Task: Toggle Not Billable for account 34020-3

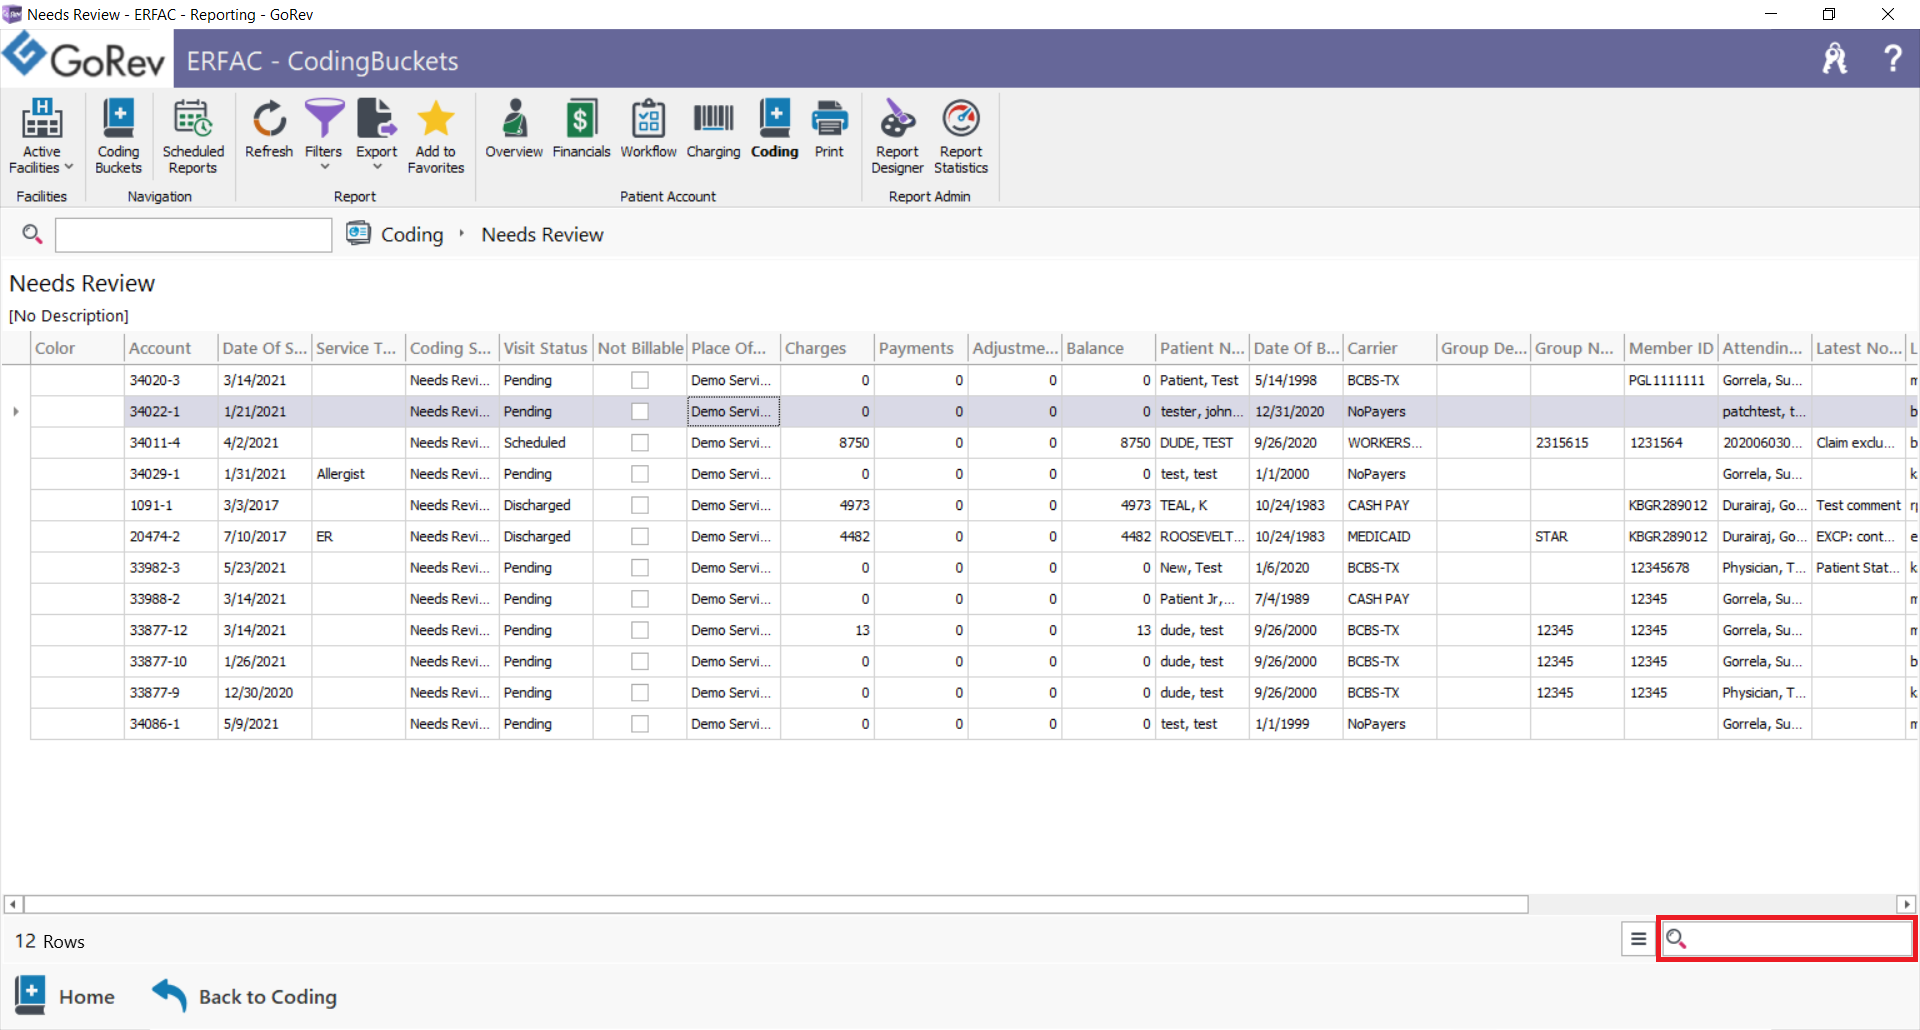Action: (x=640, y=380)
